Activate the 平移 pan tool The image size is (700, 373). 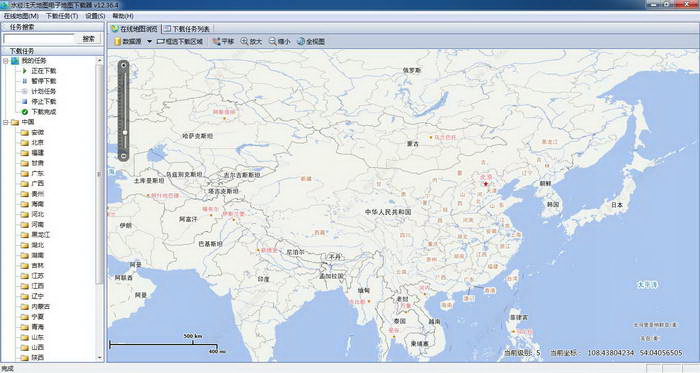[223, 41]
